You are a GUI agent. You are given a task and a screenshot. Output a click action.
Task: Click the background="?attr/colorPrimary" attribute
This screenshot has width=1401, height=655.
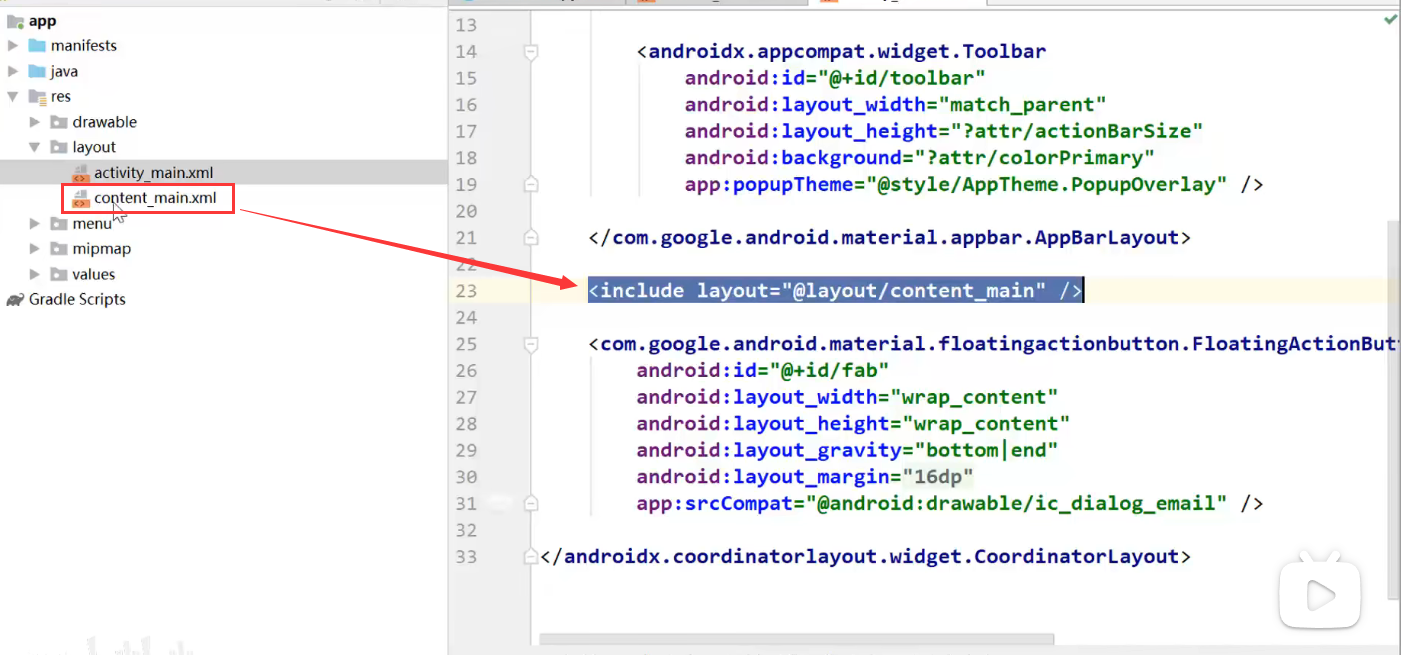[919, 157]
